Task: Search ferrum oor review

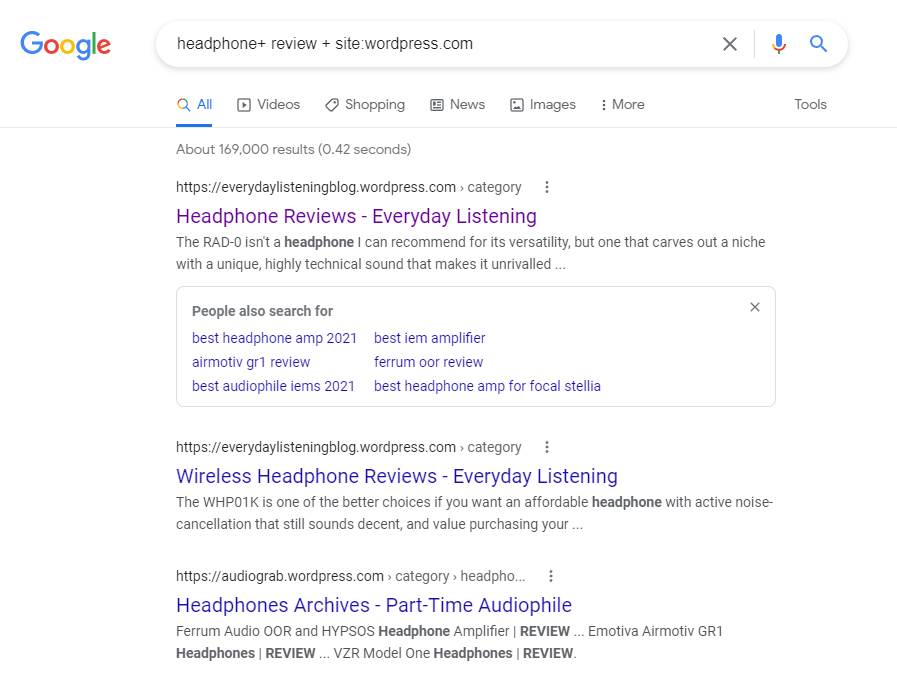Action: [428, 362]
